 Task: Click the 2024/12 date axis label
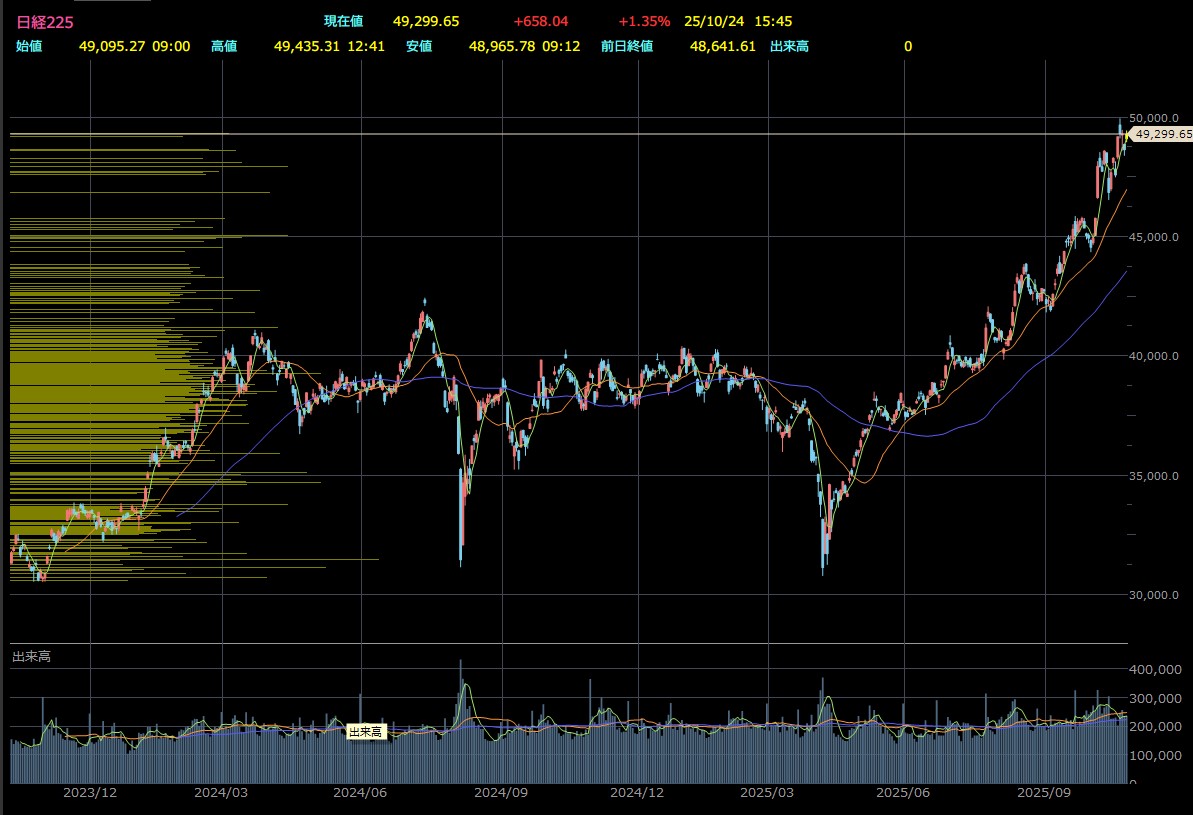(x=637, y=793)
